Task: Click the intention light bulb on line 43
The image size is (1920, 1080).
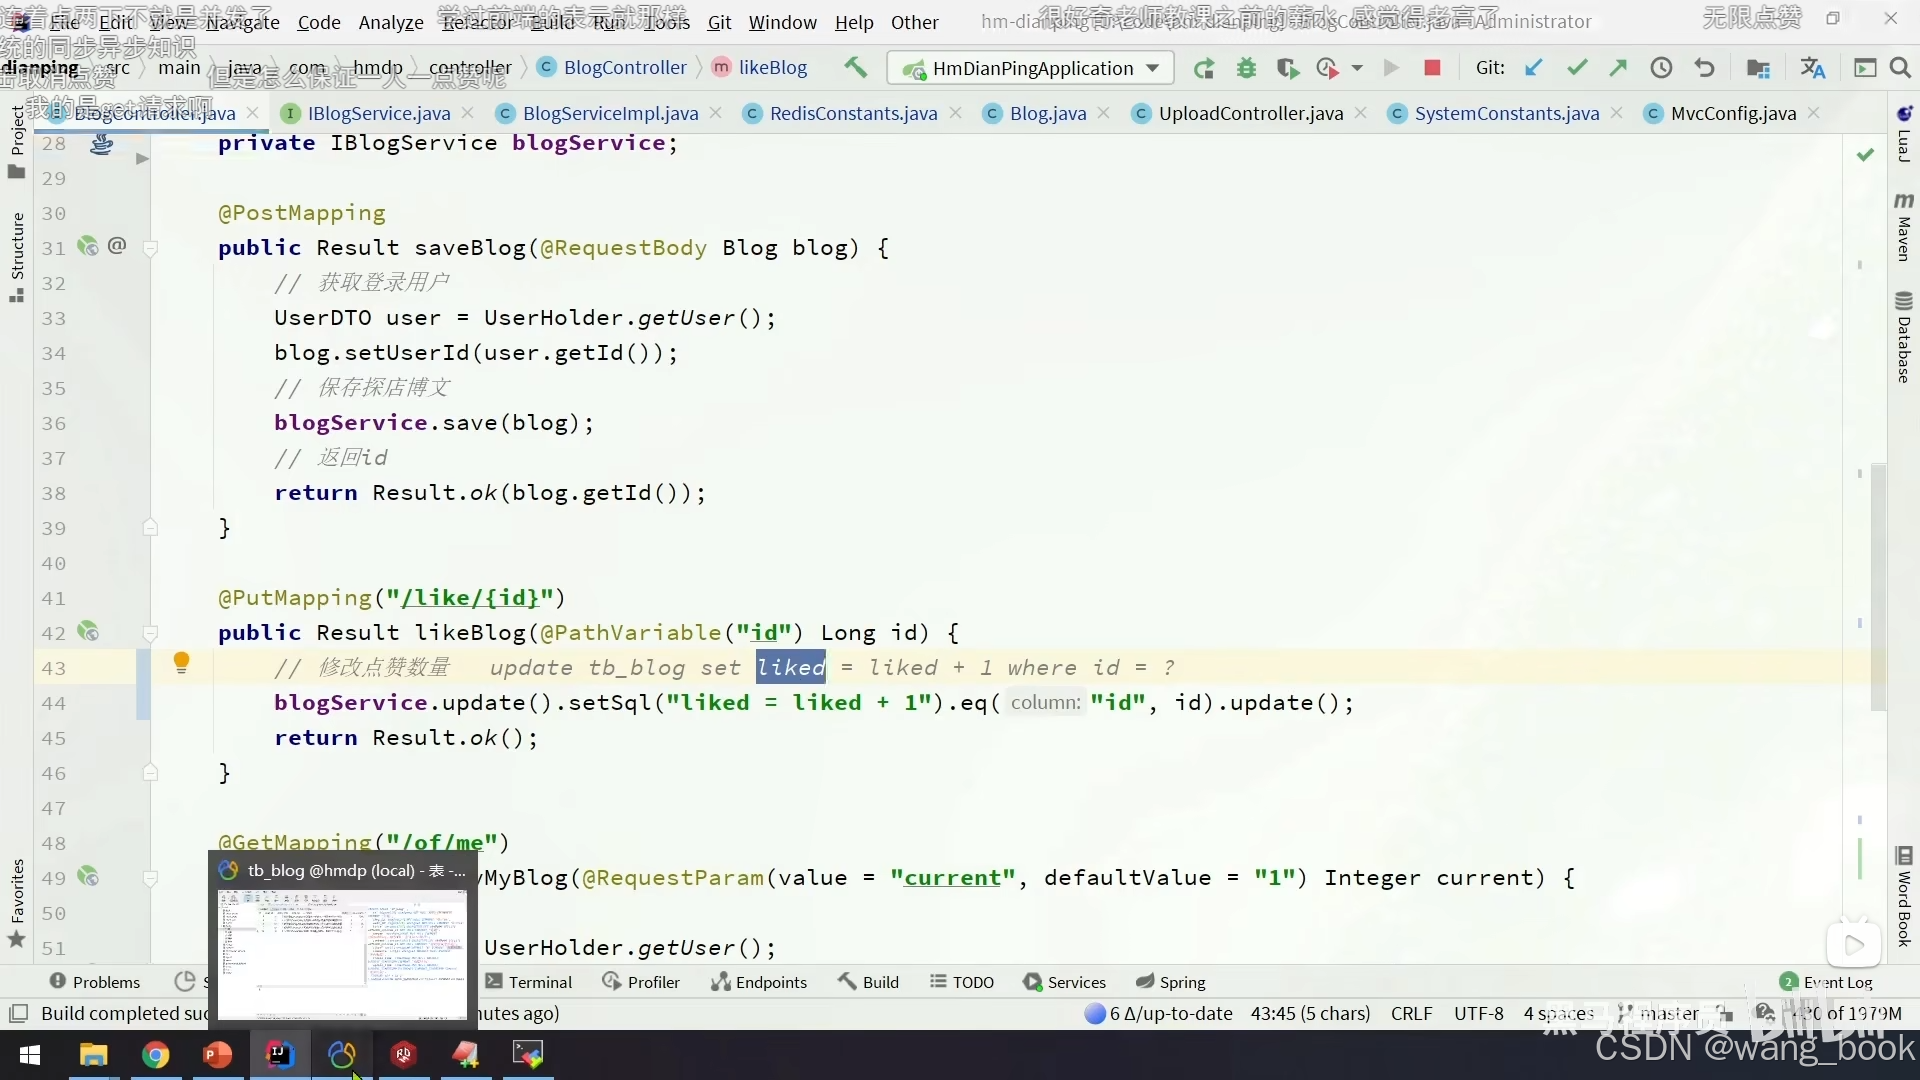Action: pyautogui.click(x=181, y=662)
